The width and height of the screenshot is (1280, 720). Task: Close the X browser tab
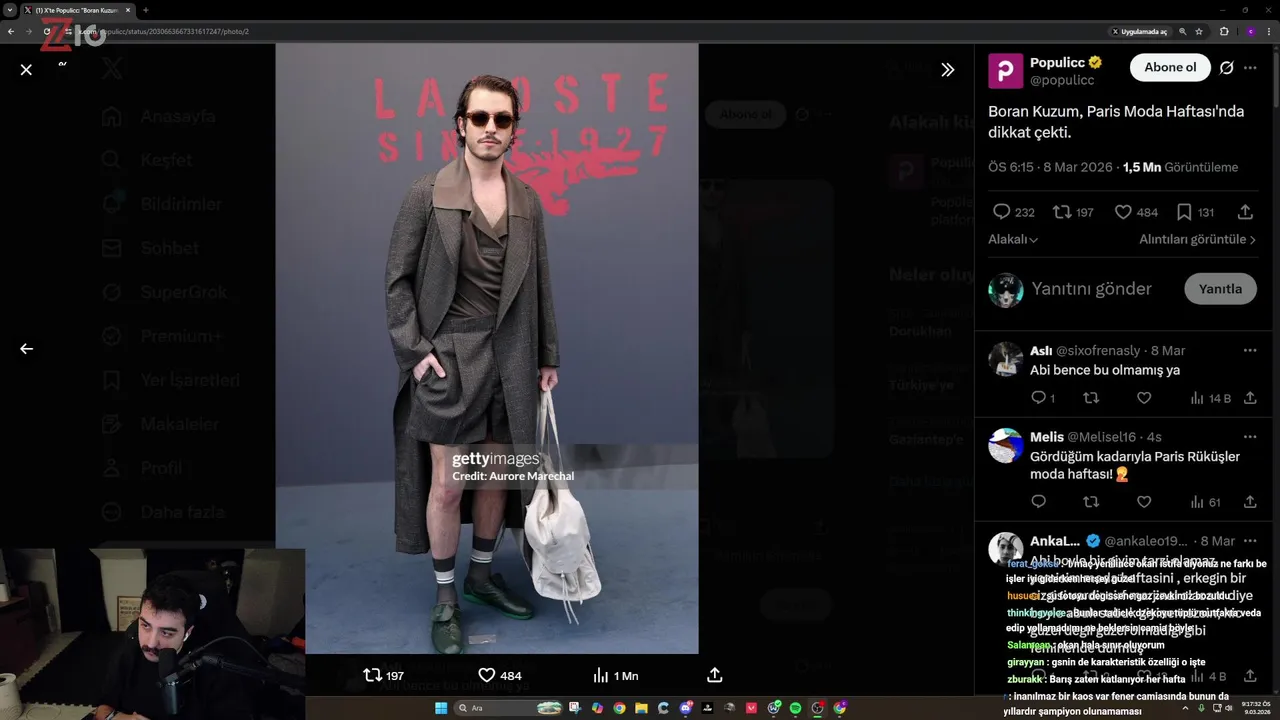(128, 10)
